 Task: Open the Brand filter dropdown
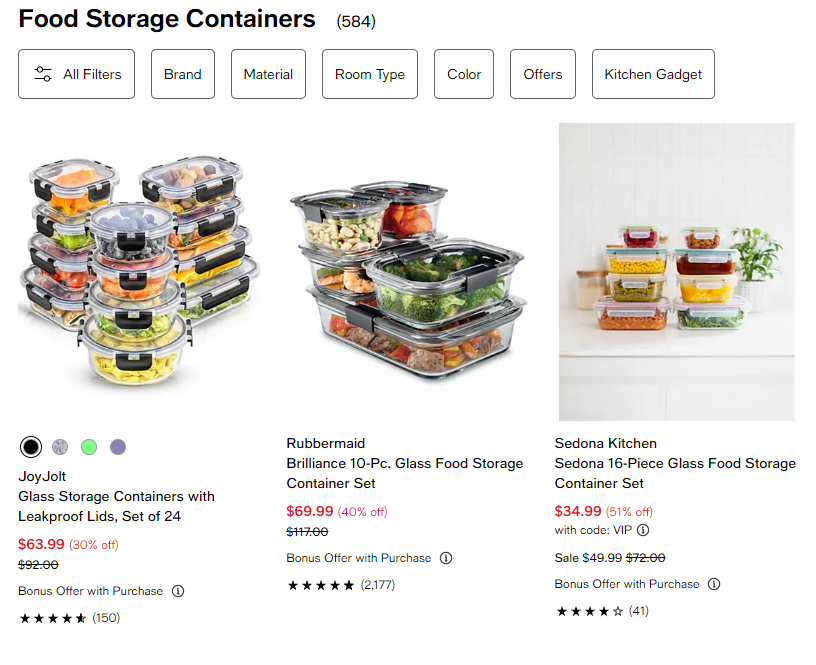click(x=183, y=74)
